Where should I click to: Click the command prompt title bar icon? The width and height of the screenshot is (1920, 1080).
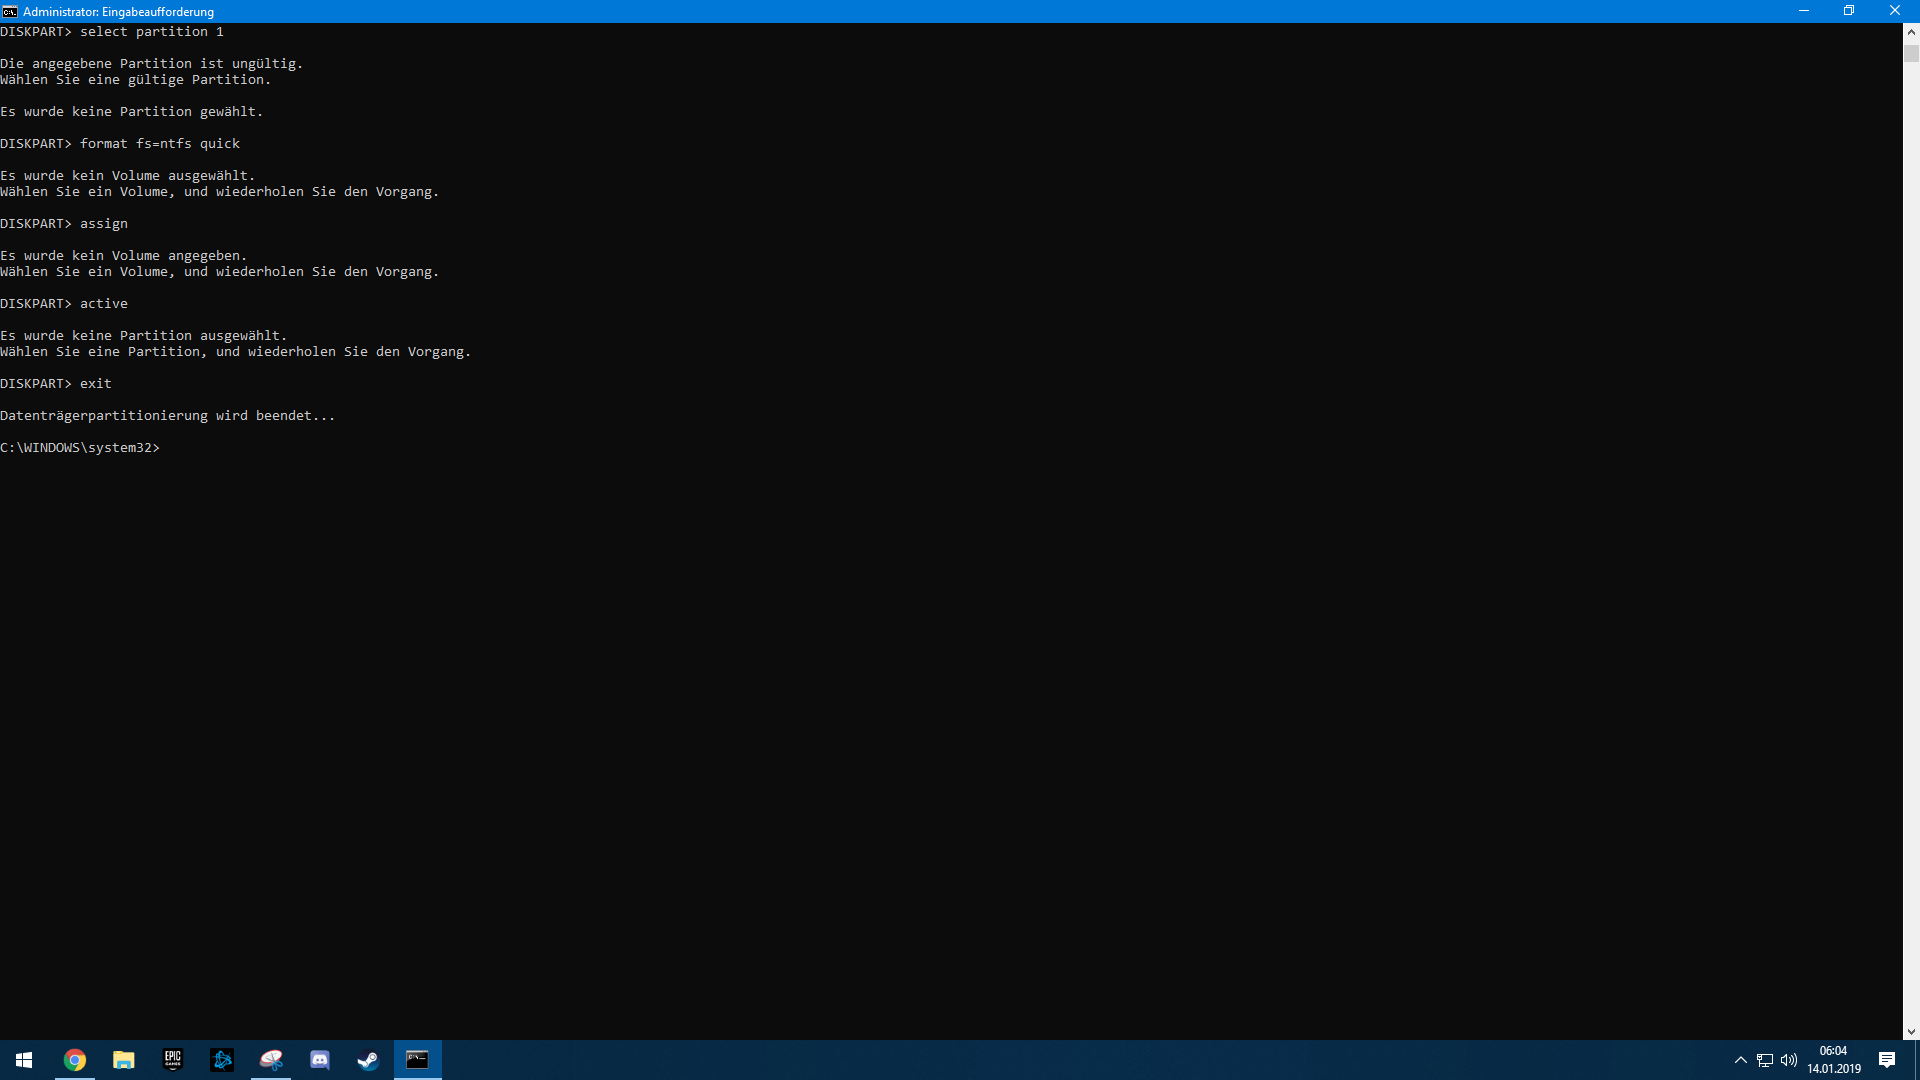pos(10,11)
